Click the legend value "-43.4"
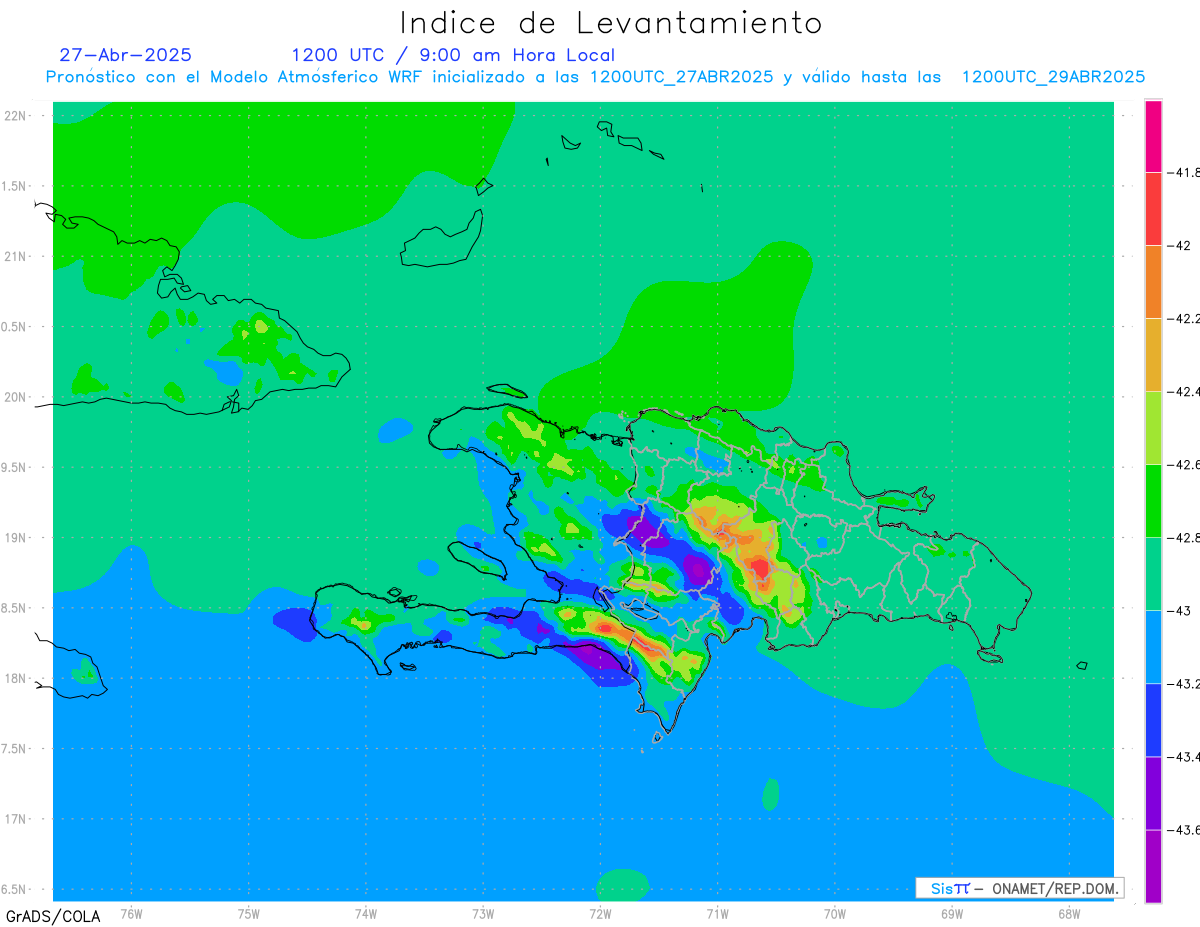 click(1184, 757)
